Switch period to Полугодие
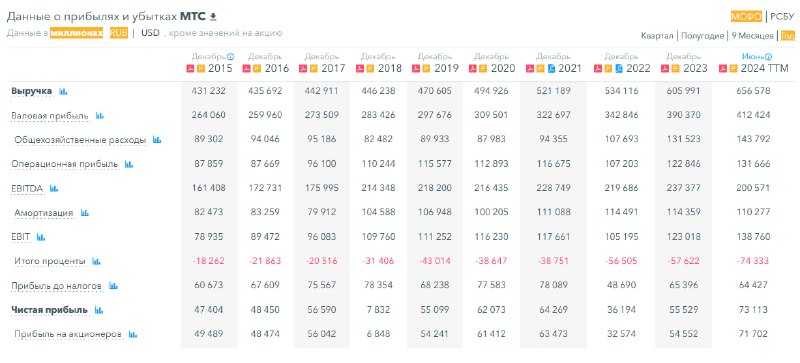 click(701, 36)
